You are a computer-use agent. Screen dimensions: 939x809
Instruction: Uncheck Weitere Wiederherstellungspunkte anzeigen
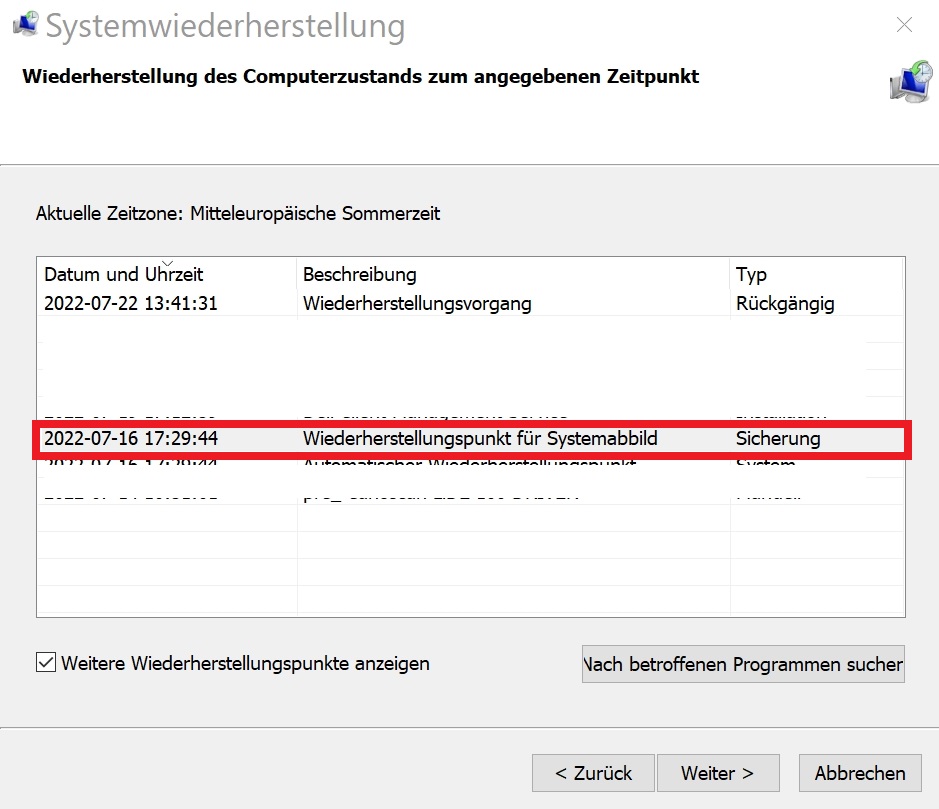[45, 663]
